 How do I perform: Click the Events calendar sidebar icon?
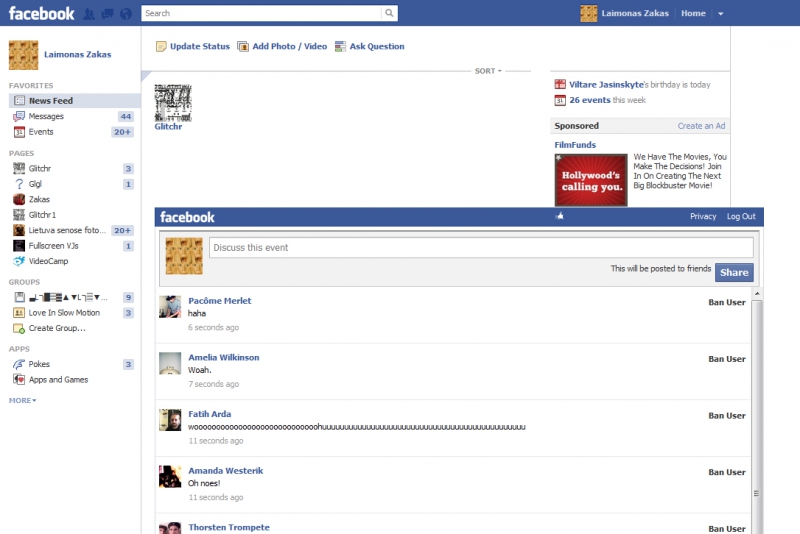[19, 132]
